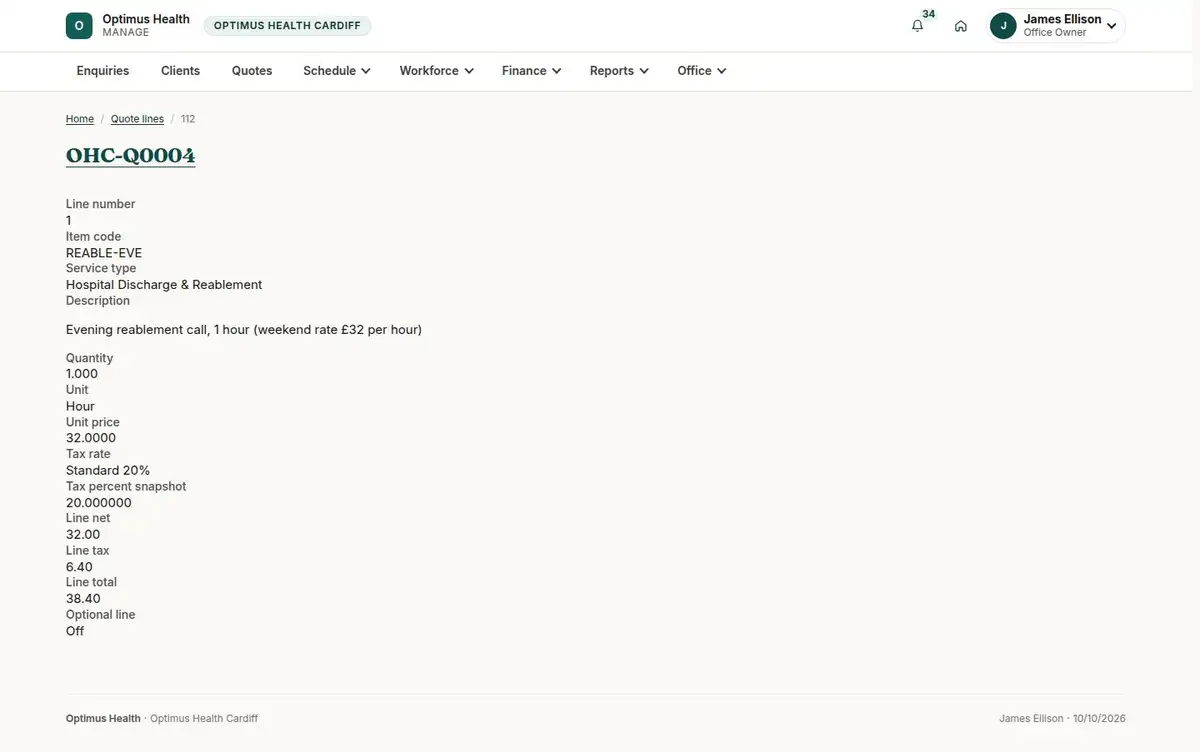The width and height of the screenshot is (1200, 752).
Task: Click the line total 38.40
Action: coord(83,599)
